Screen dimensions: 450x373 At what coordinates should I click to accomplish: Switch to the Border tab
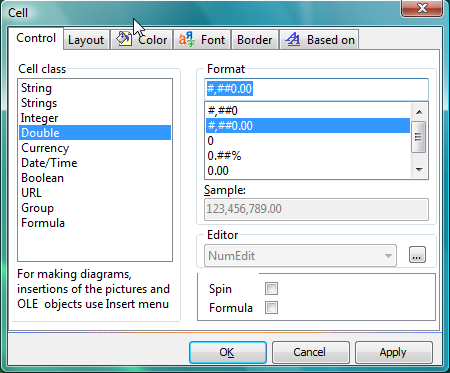(x=255, y=40)
